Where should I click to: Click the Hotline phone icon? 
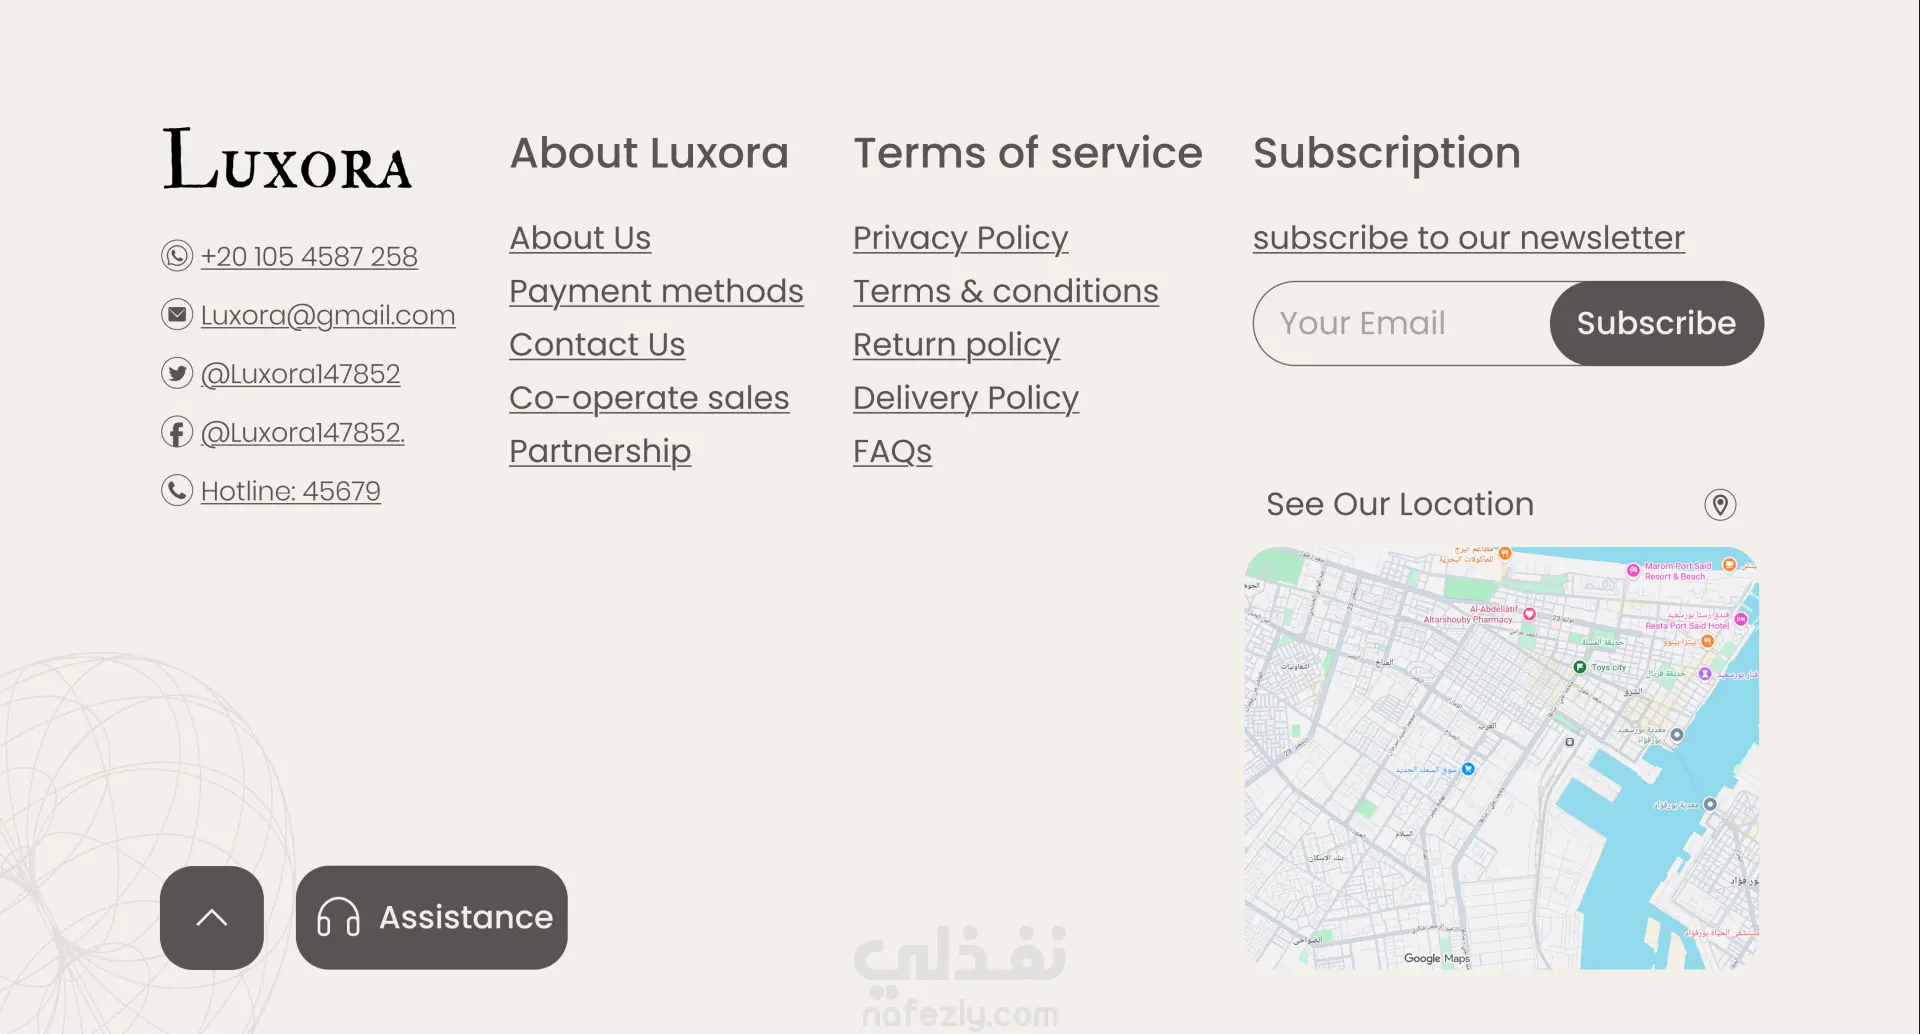(x=177, y=490)
